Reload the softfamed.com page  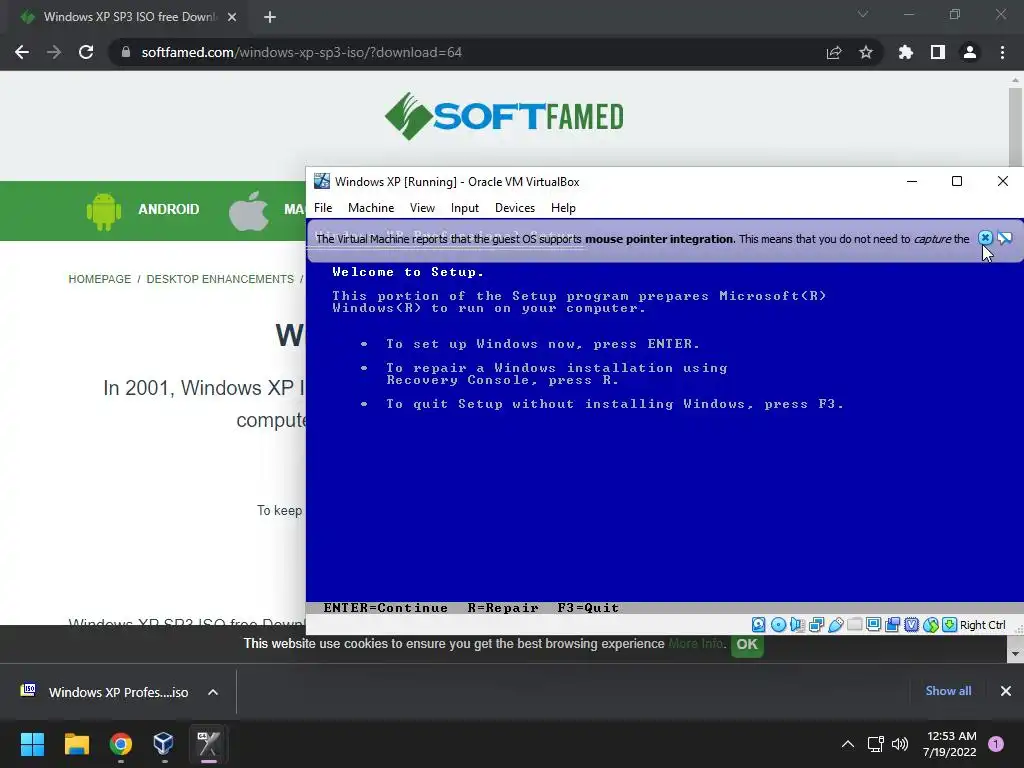coord(86,52)
